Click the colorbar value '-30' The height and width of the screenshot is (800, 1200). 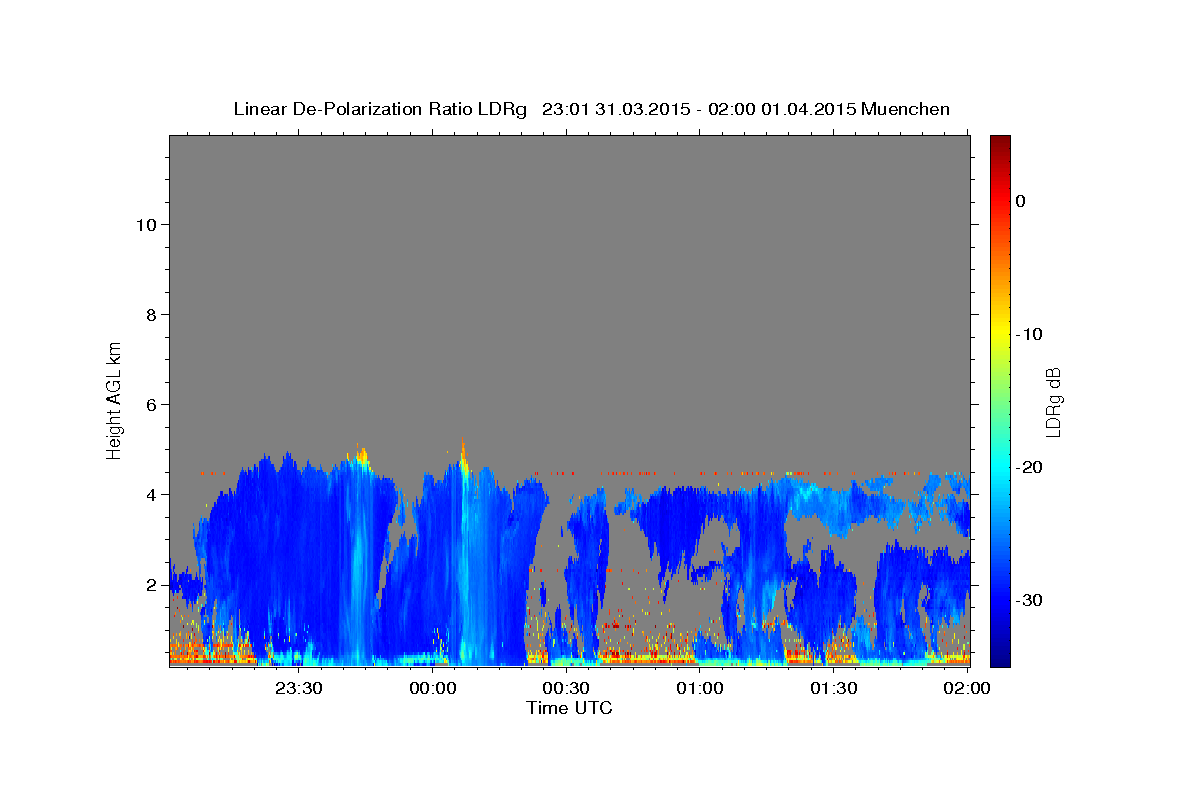click(1030, 600)
